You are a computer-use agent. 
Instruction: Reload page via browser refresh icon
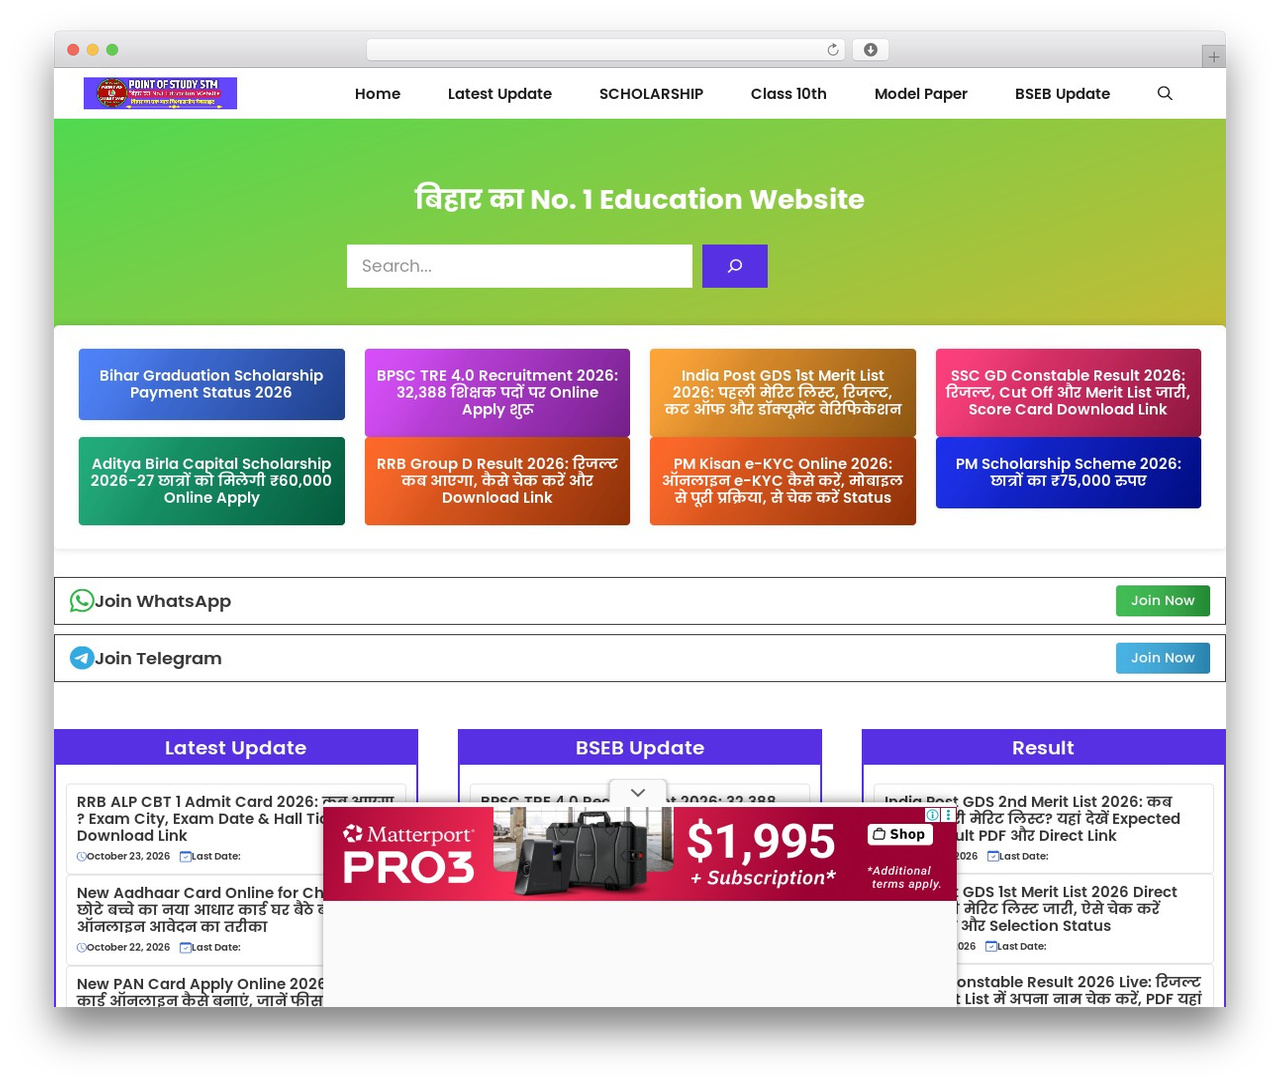tap(833, 50)
